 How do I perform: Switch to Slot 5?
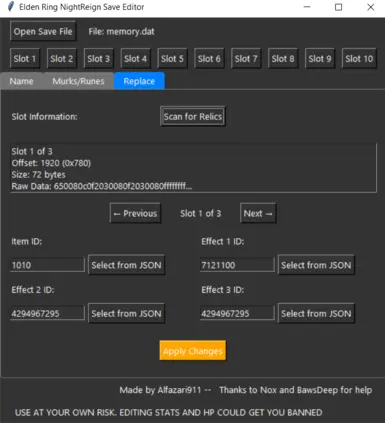(x=172, y=59)
